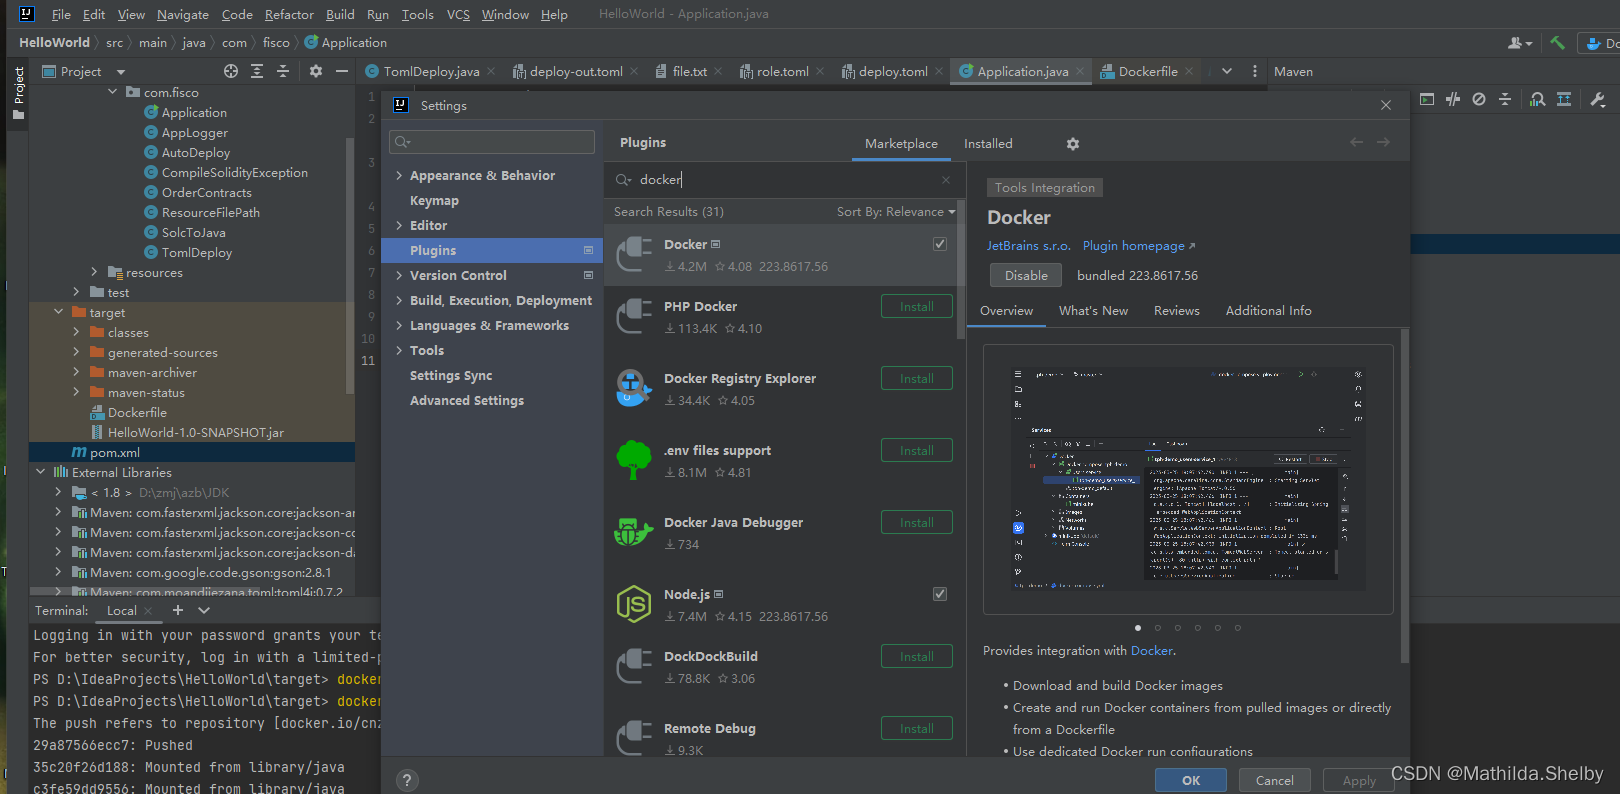
Task: Click the Node.js plugin icon
Action: tap(634, 604)
